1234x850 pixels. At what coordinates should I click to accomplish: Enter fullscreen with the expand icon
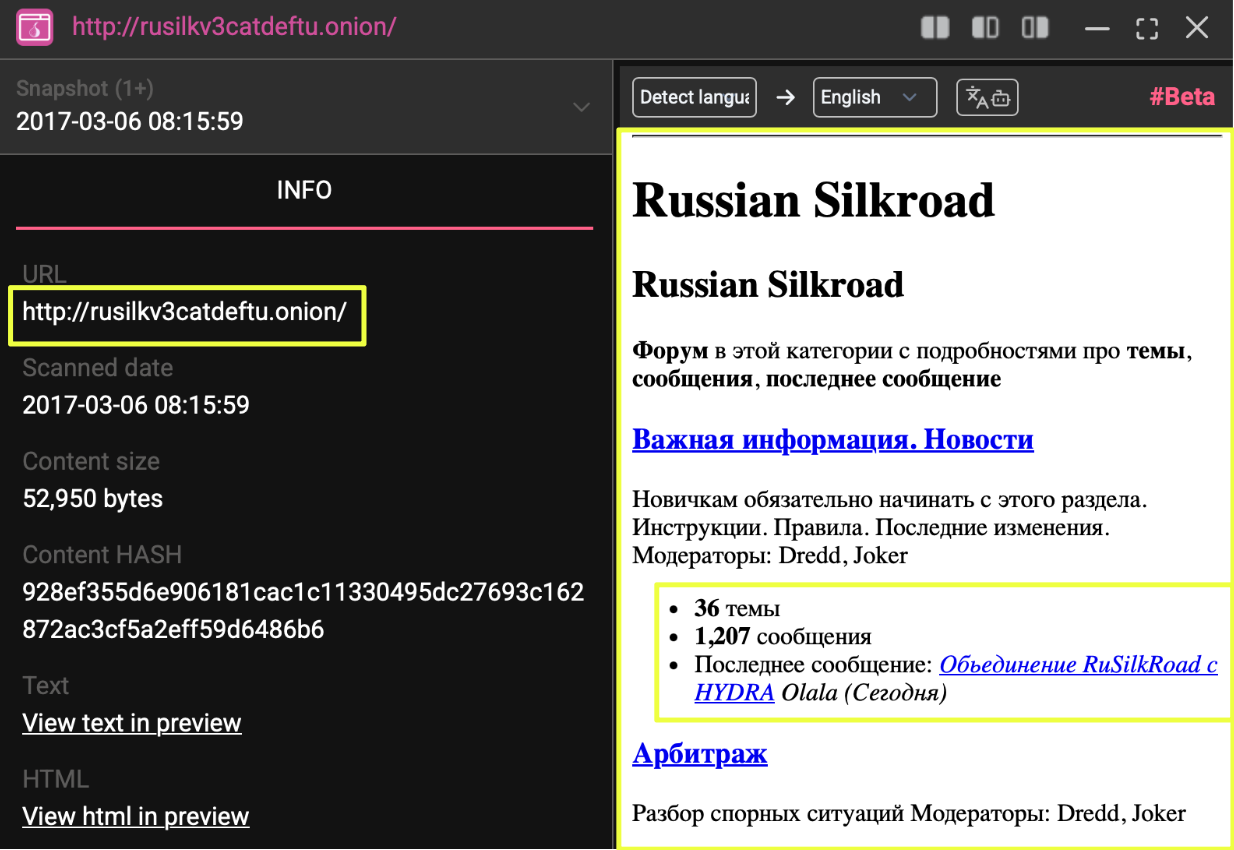coord(1147,28)
